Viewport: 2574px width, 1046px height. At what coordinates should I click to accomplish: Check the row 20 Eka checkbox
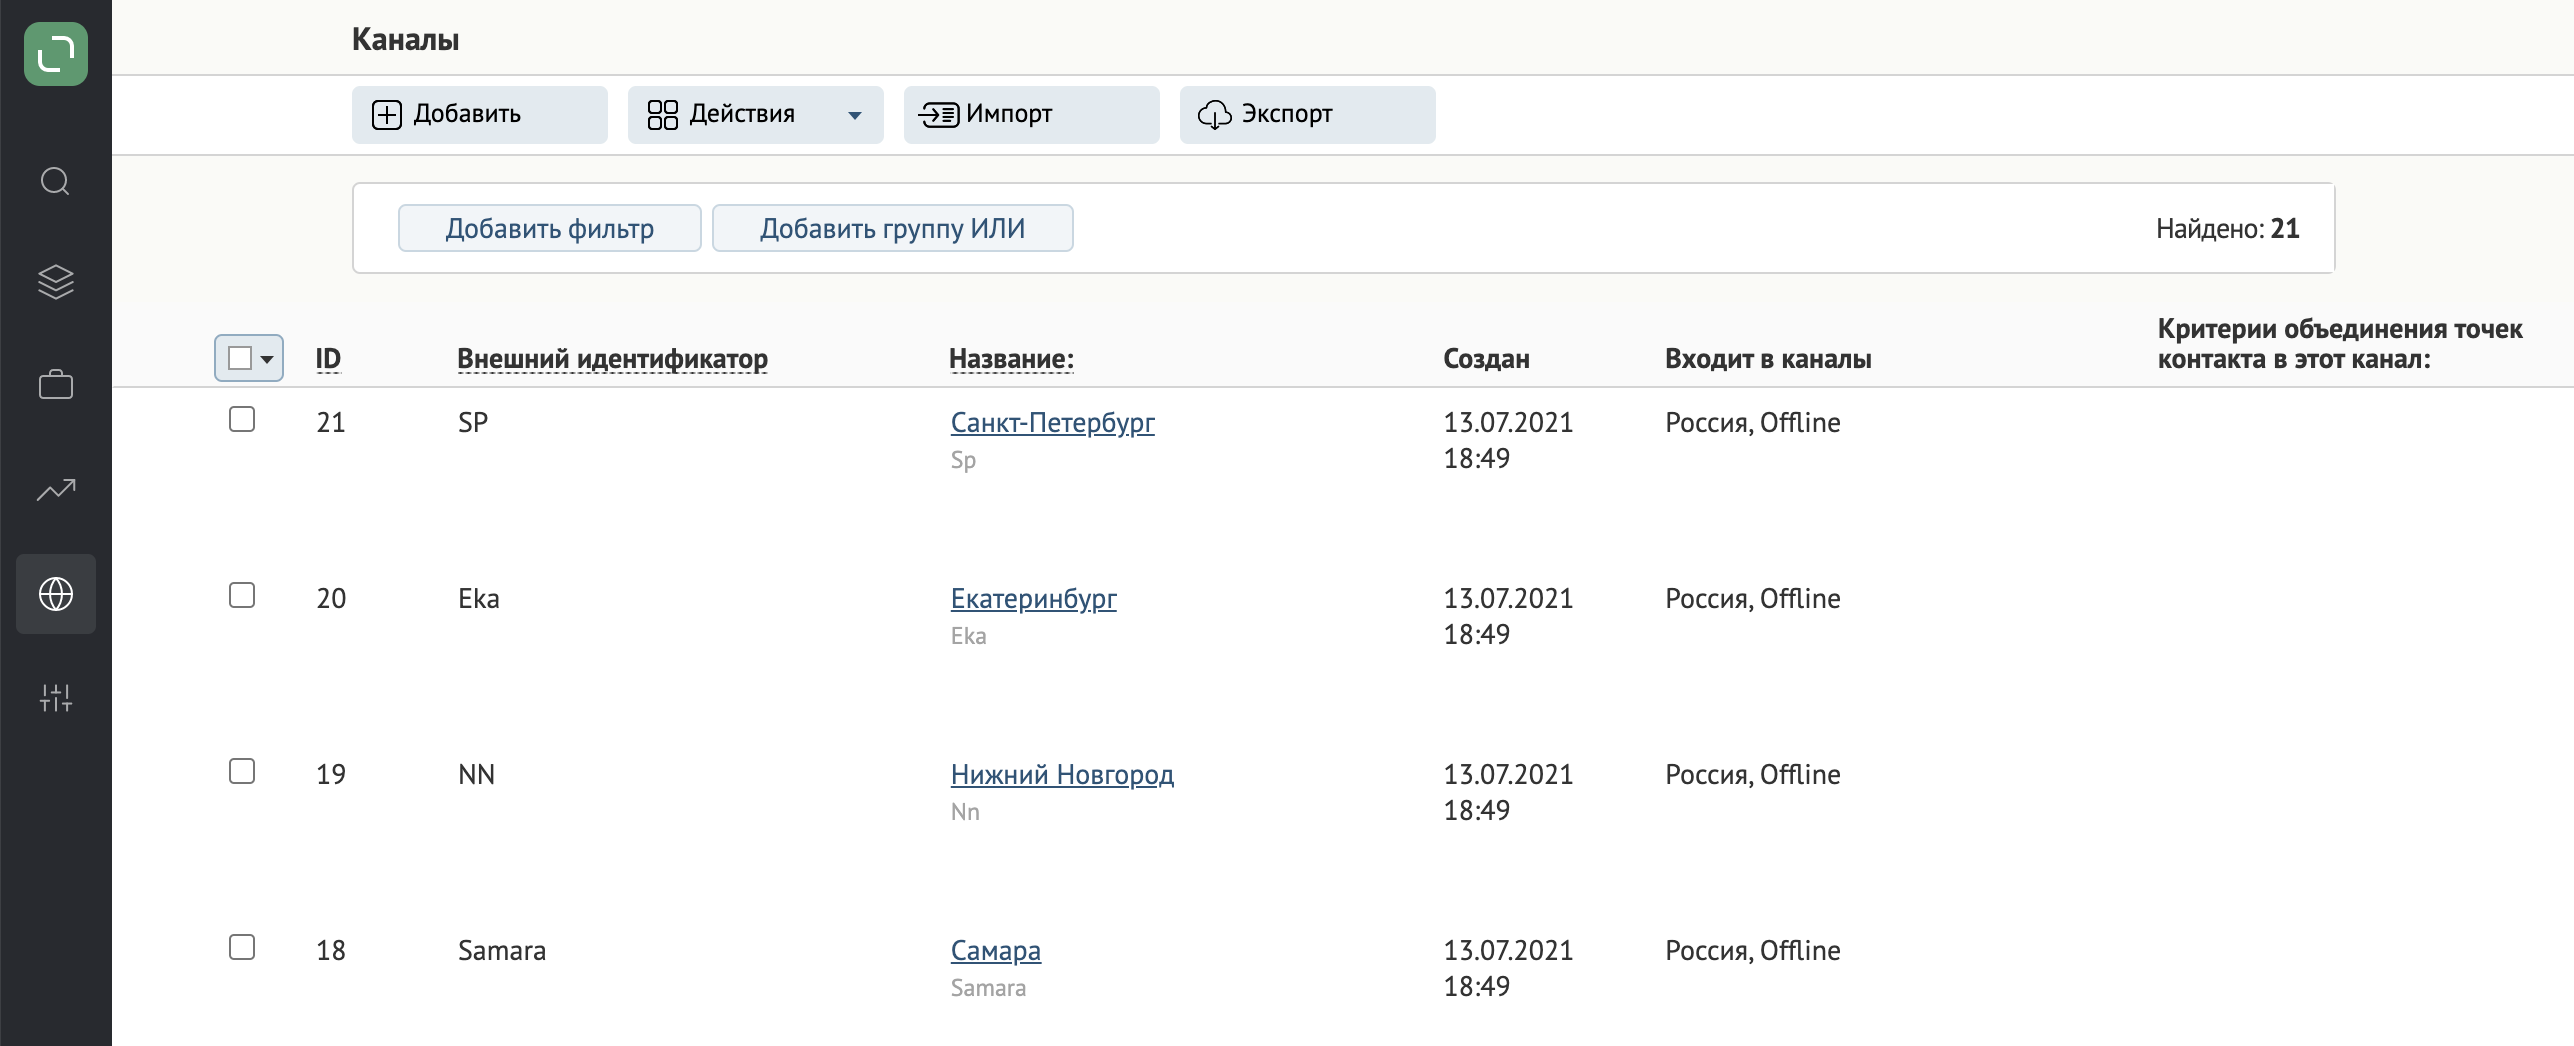point(242,595)
